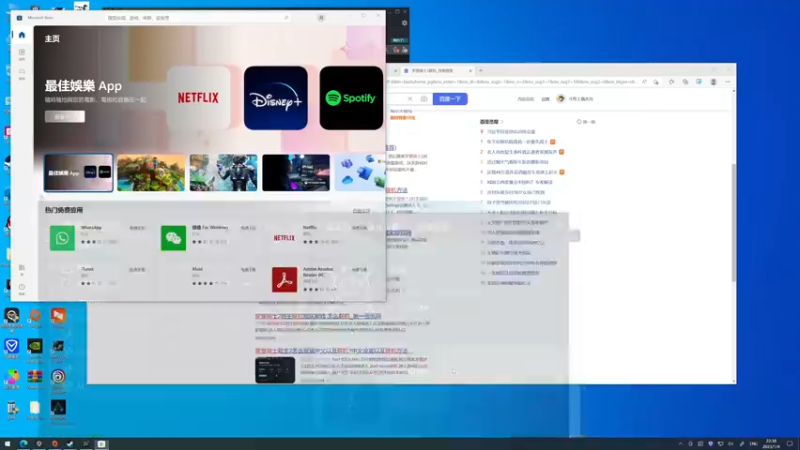
Task: Click the camera image-search icon in Baidu
Action: point(424,99)
